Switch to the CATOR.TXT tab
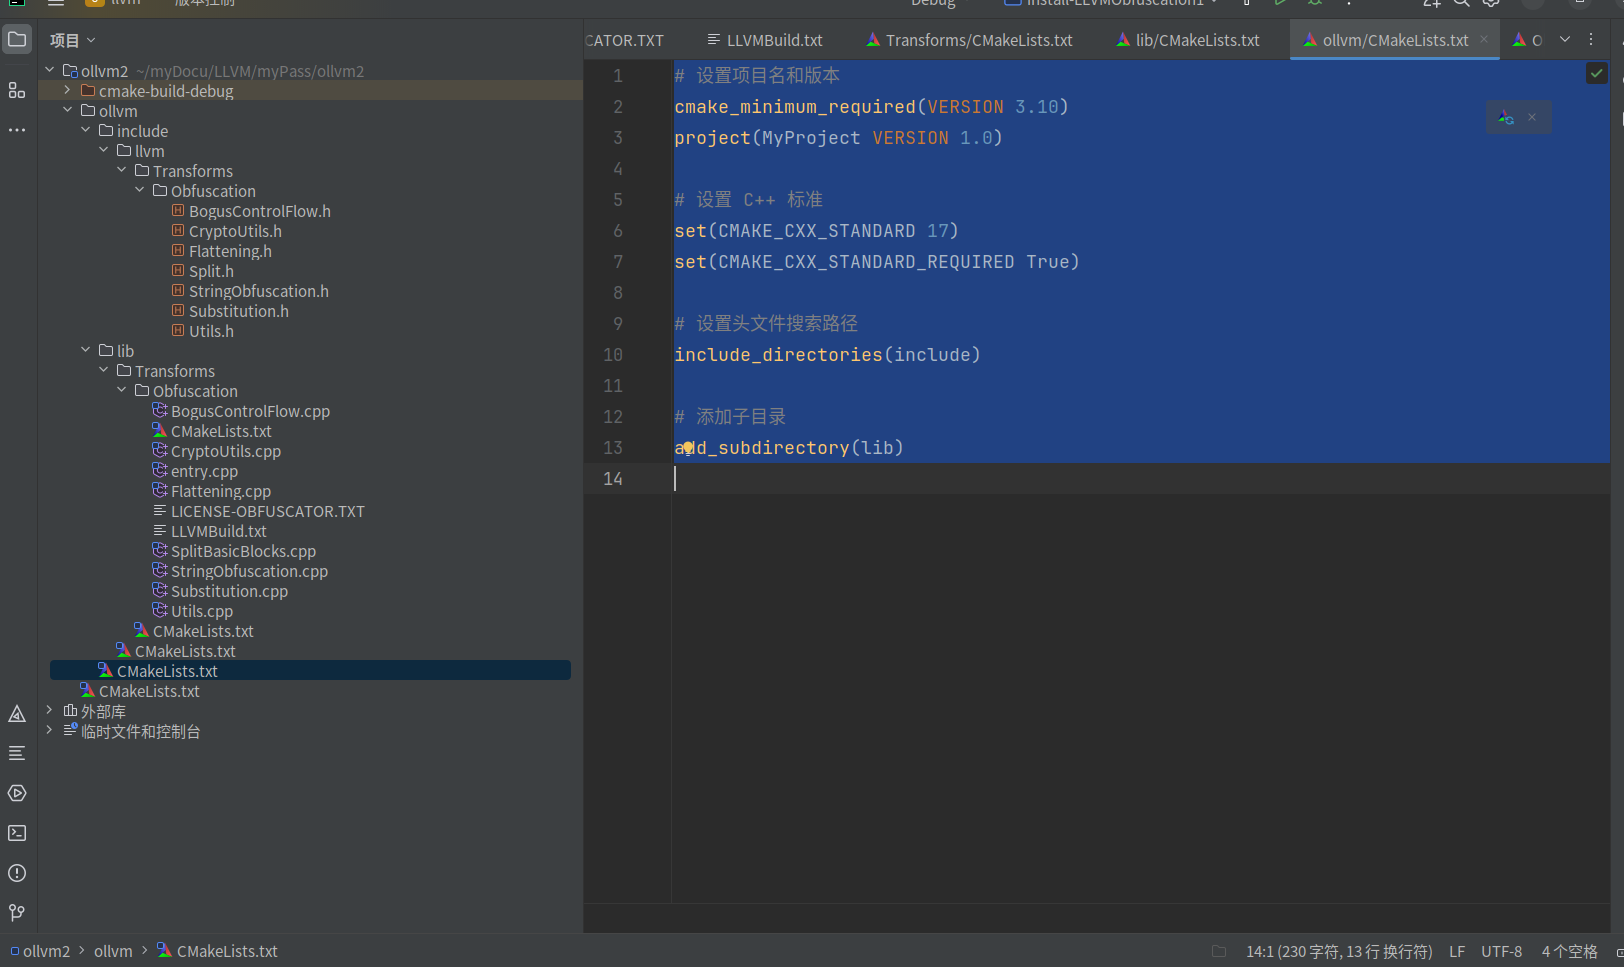The image size is (1624, 967). coord(625,40)
